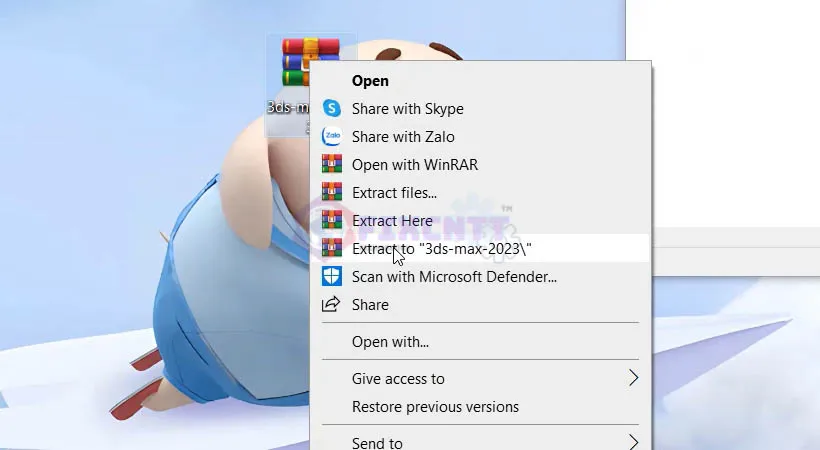The image size is (820, 450).
Task: Pick Share with Zalo entry text
Action: (x=402, y=137)
